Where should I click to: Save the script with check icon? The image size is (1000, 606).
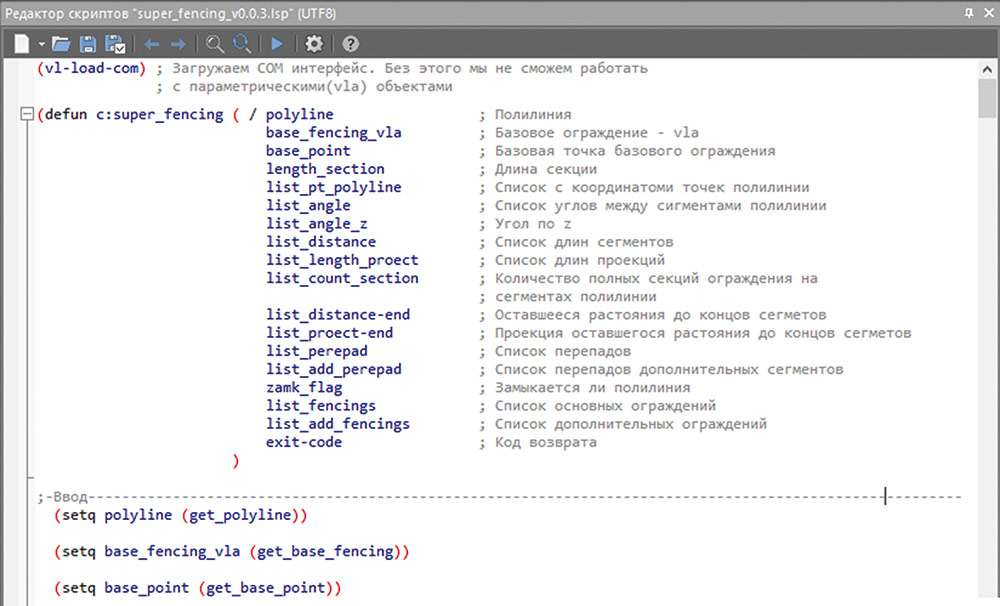tap(115, 43)
